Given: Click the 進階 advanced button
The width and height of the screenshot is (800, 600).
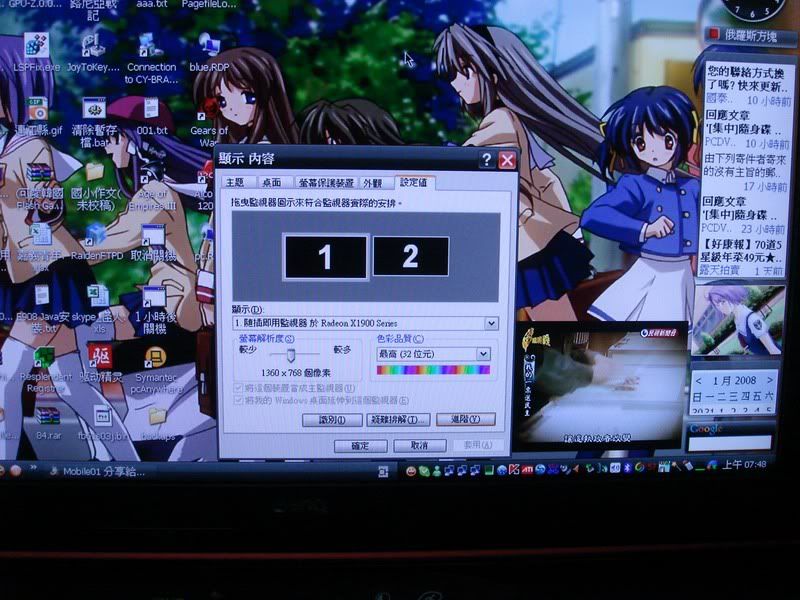Looking at the screenshot, I should (466, 419).
